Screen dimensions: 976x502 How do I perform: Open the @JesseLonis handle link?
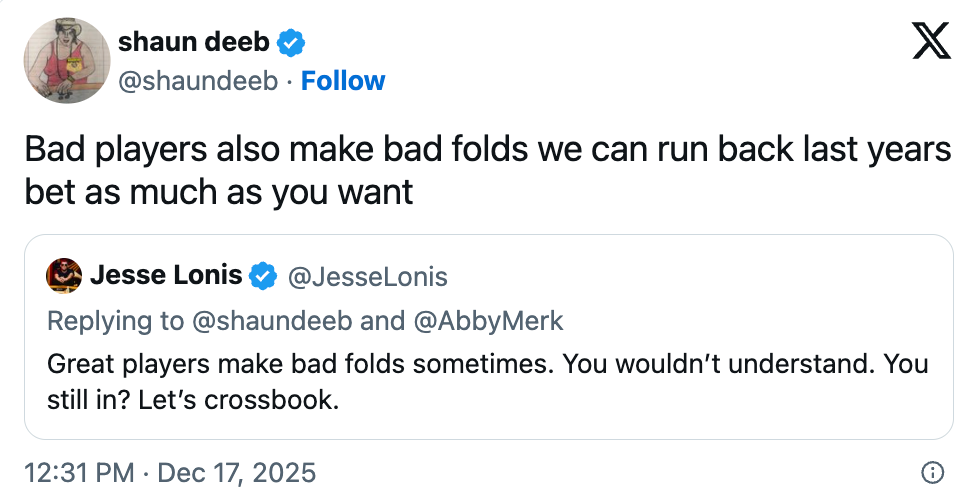pos(367,276)
